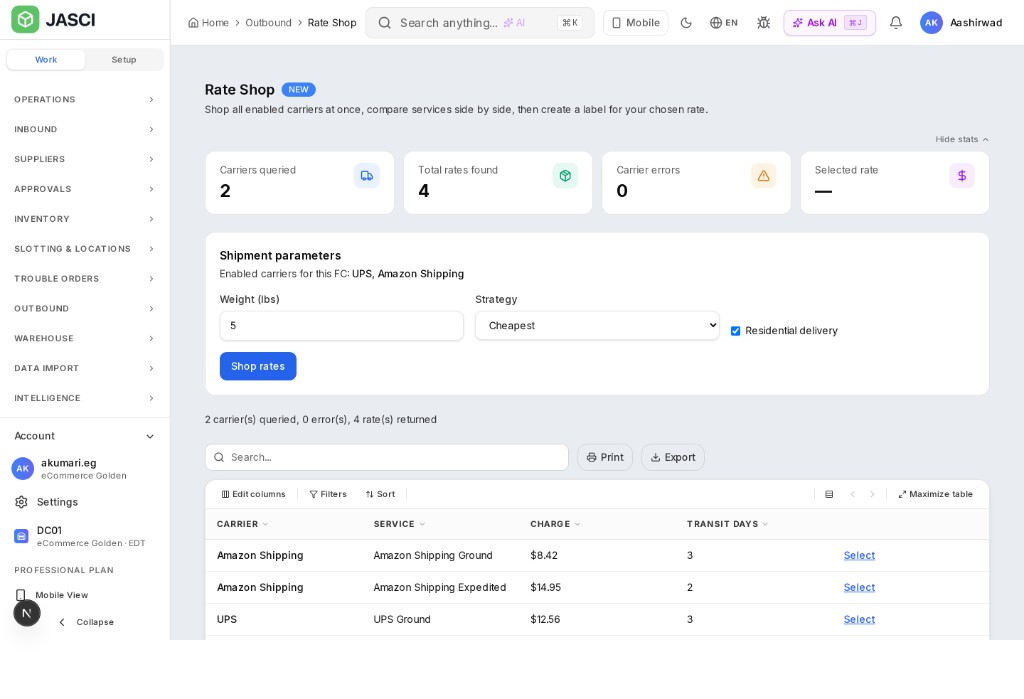1024x699 pixels.
Task: Expand the Data Import section
Action: (85, 368)
